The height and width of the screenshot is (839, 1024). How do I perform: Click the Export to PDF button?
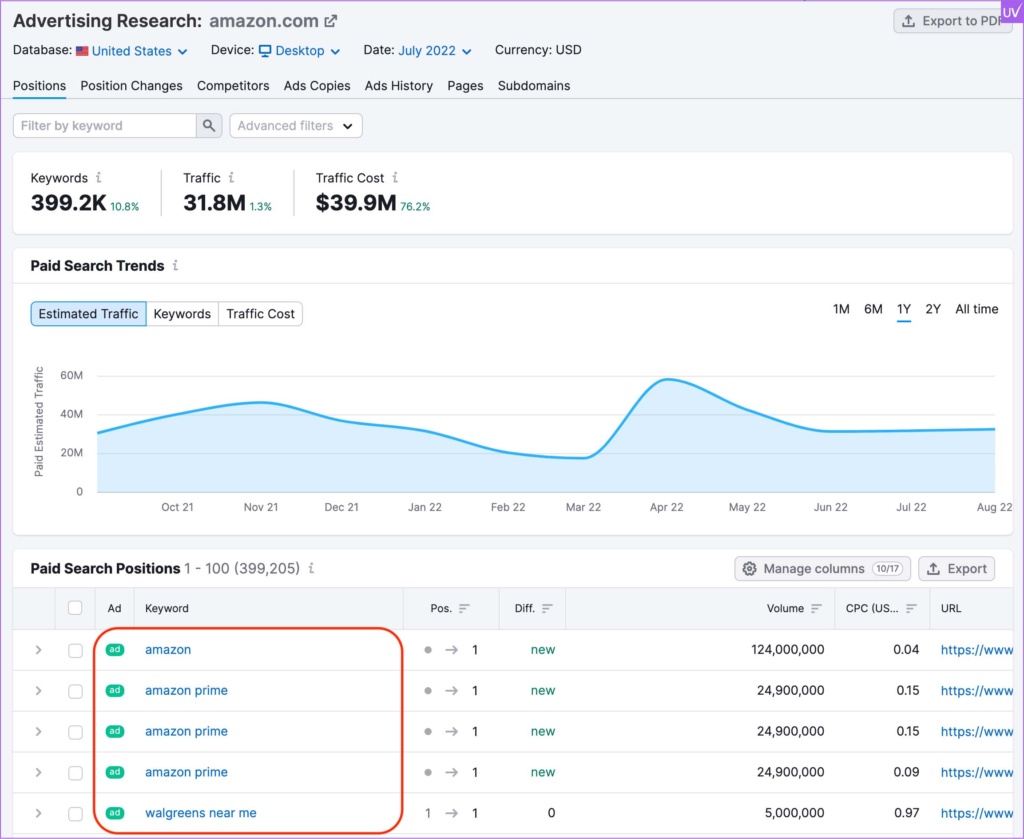coord(951,21)
